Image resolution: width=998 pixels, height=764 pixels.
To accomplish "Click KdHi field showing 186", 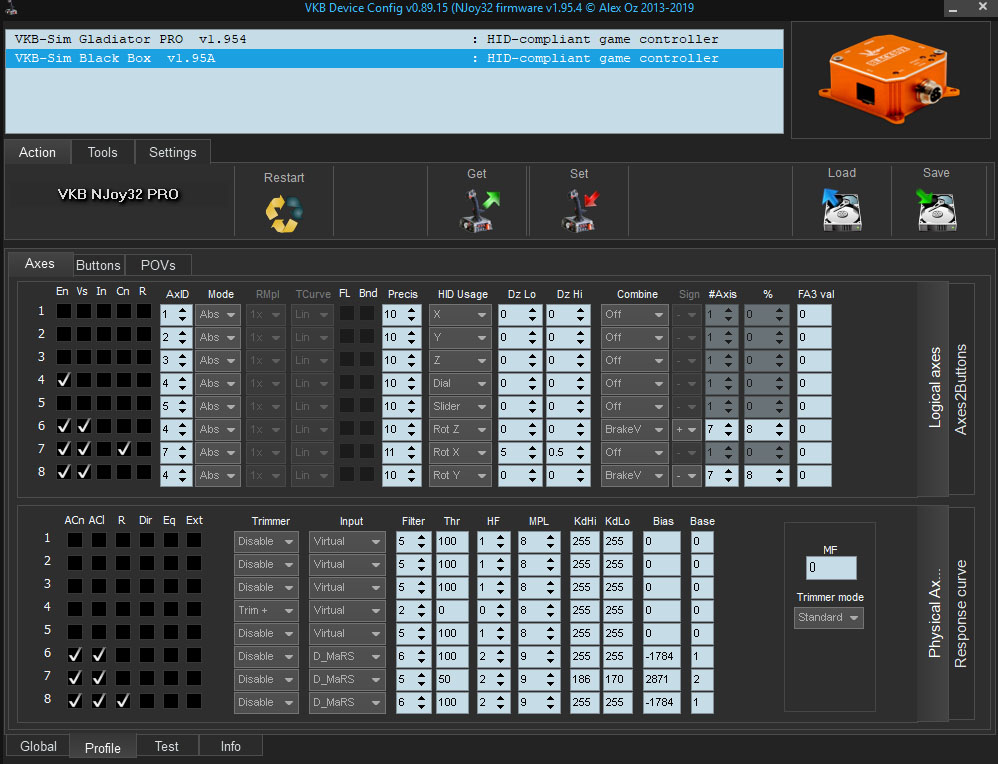I will pos(584,679).
